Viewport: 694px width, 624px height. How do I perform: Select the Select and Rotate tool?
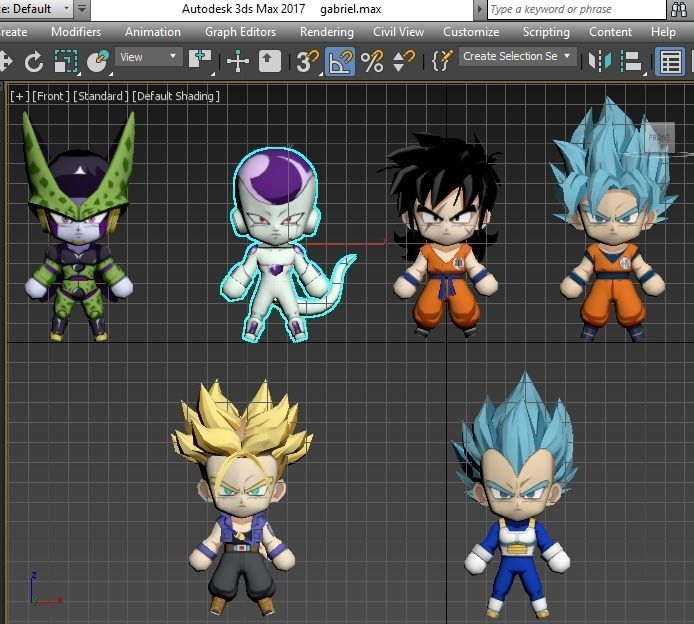(34, 62)
